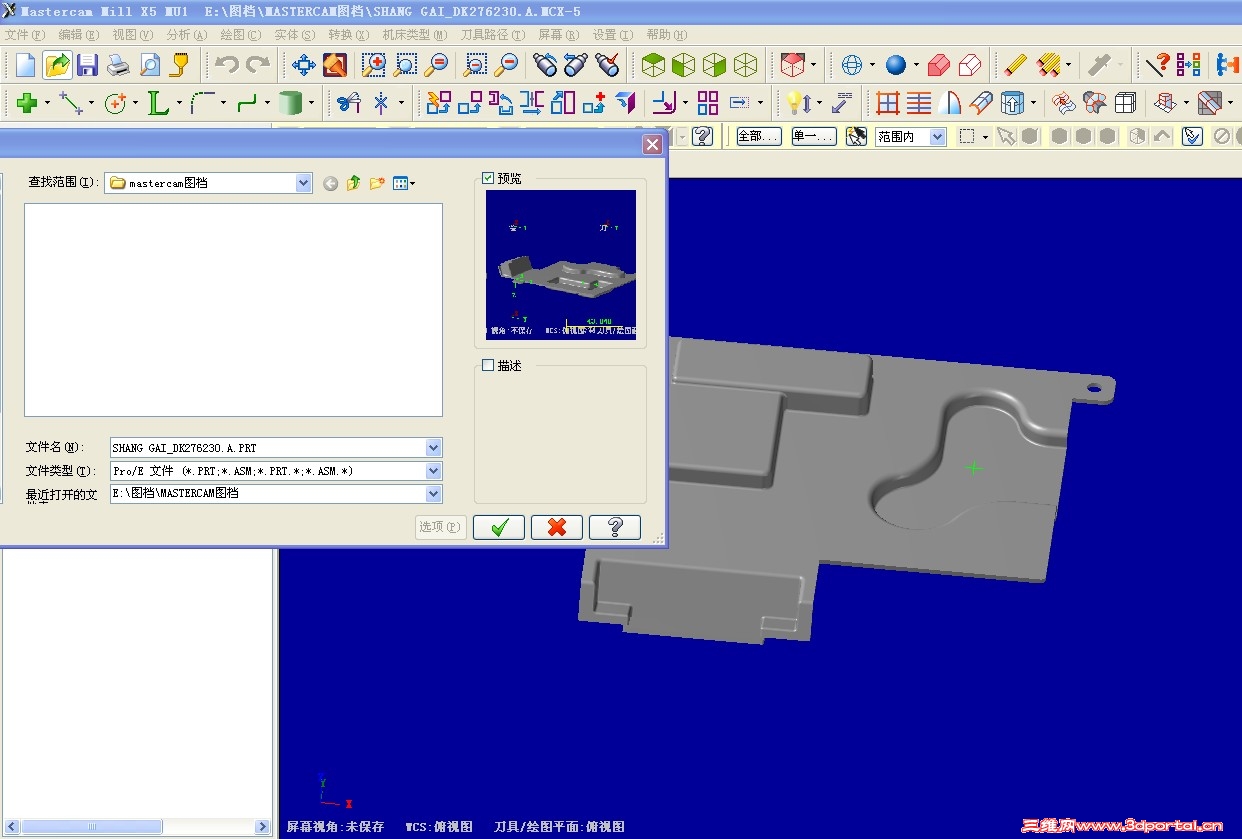Open view menu dropdown in file dialog
Viewport: 1242px width, 839px height.
coord(404,183)
